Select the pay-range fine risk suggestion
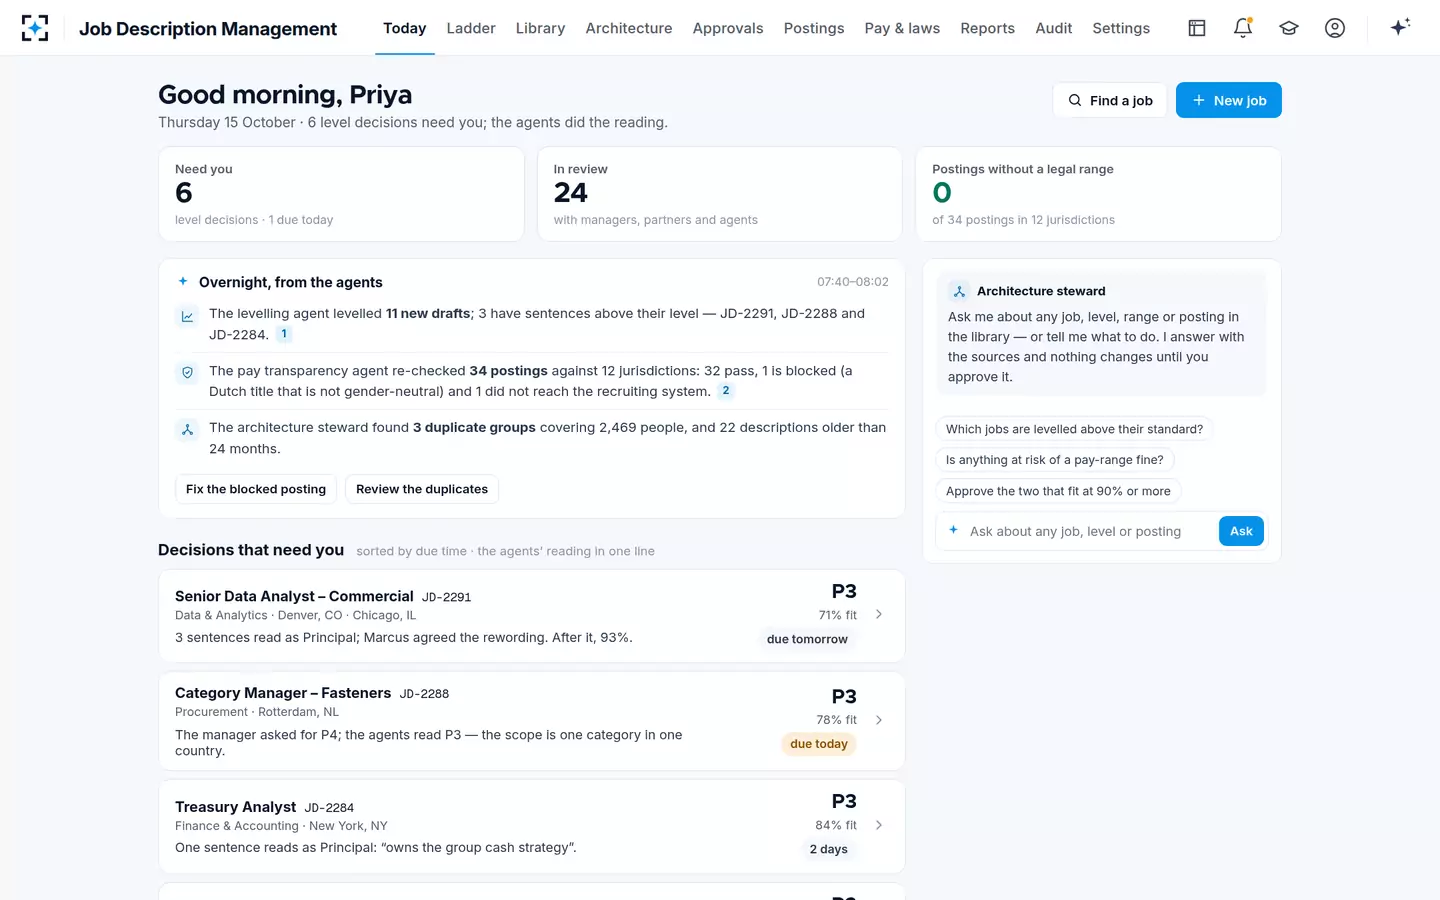The height and width of the screenshot is (900, 1440). point(1055,460)
